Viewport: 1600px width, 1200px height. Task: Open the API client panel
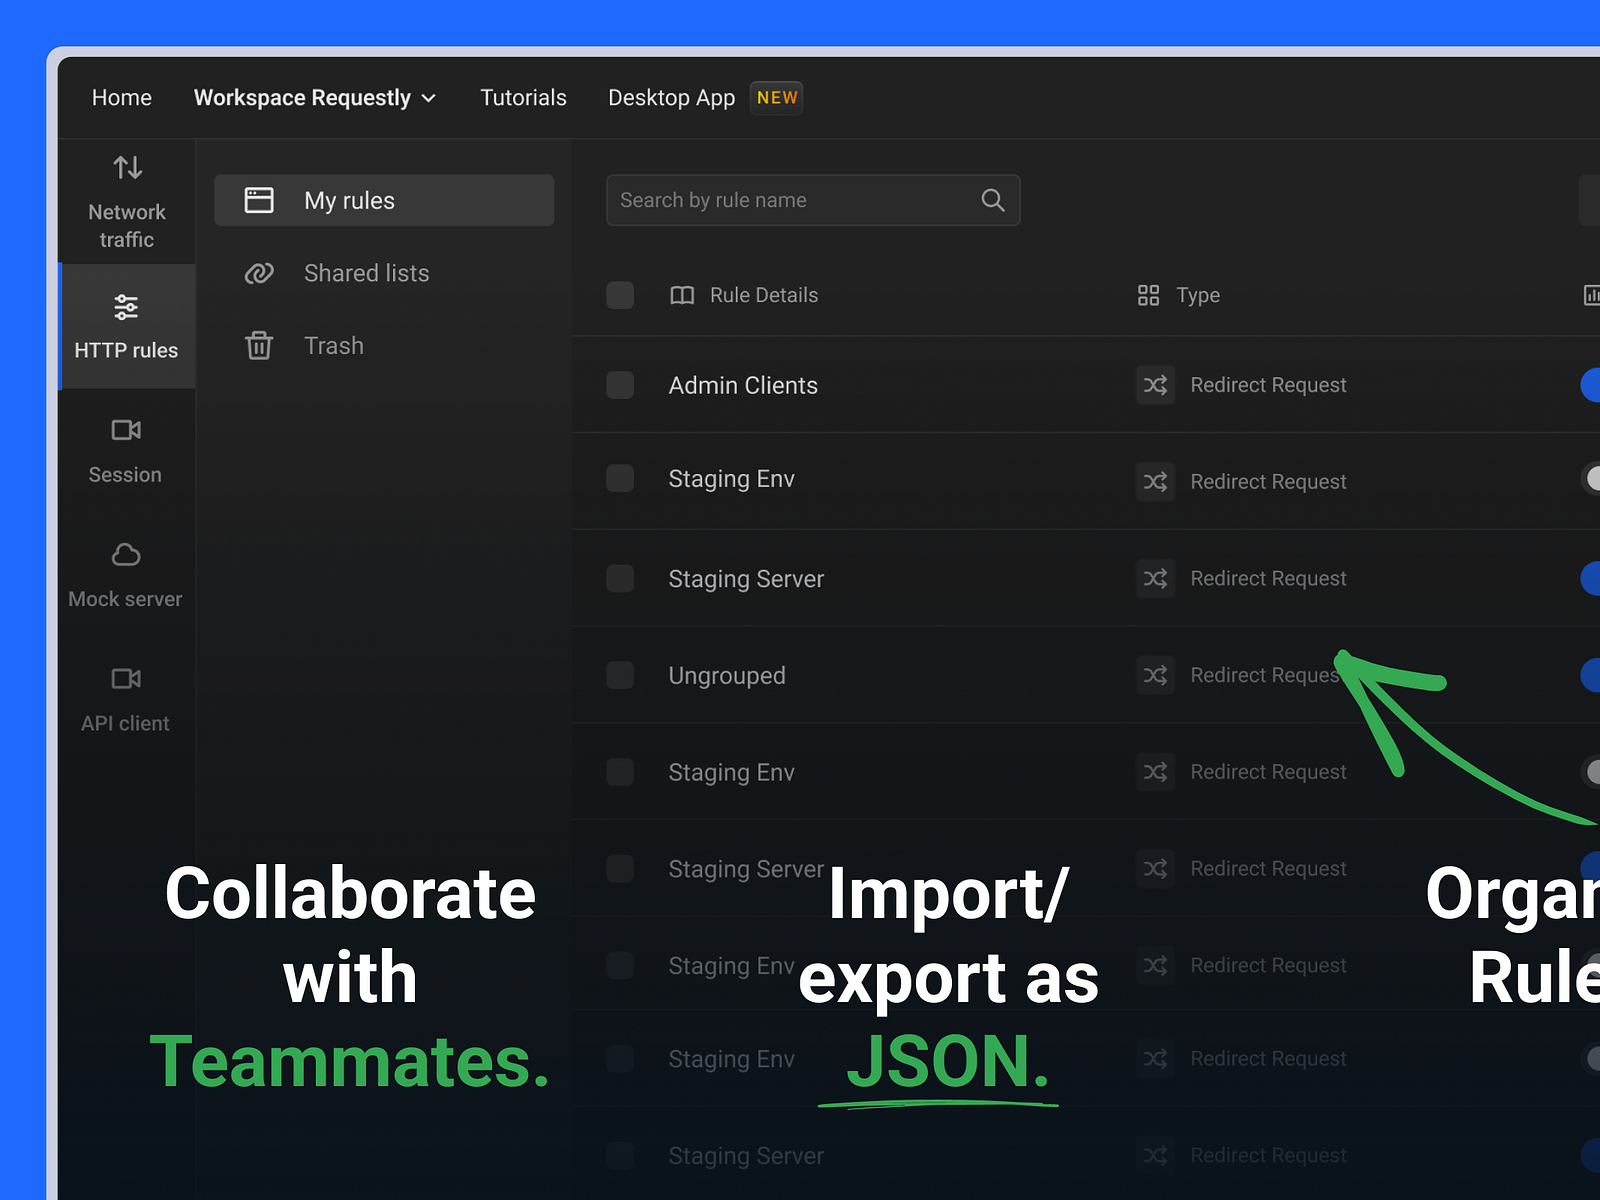click(124, 697)
